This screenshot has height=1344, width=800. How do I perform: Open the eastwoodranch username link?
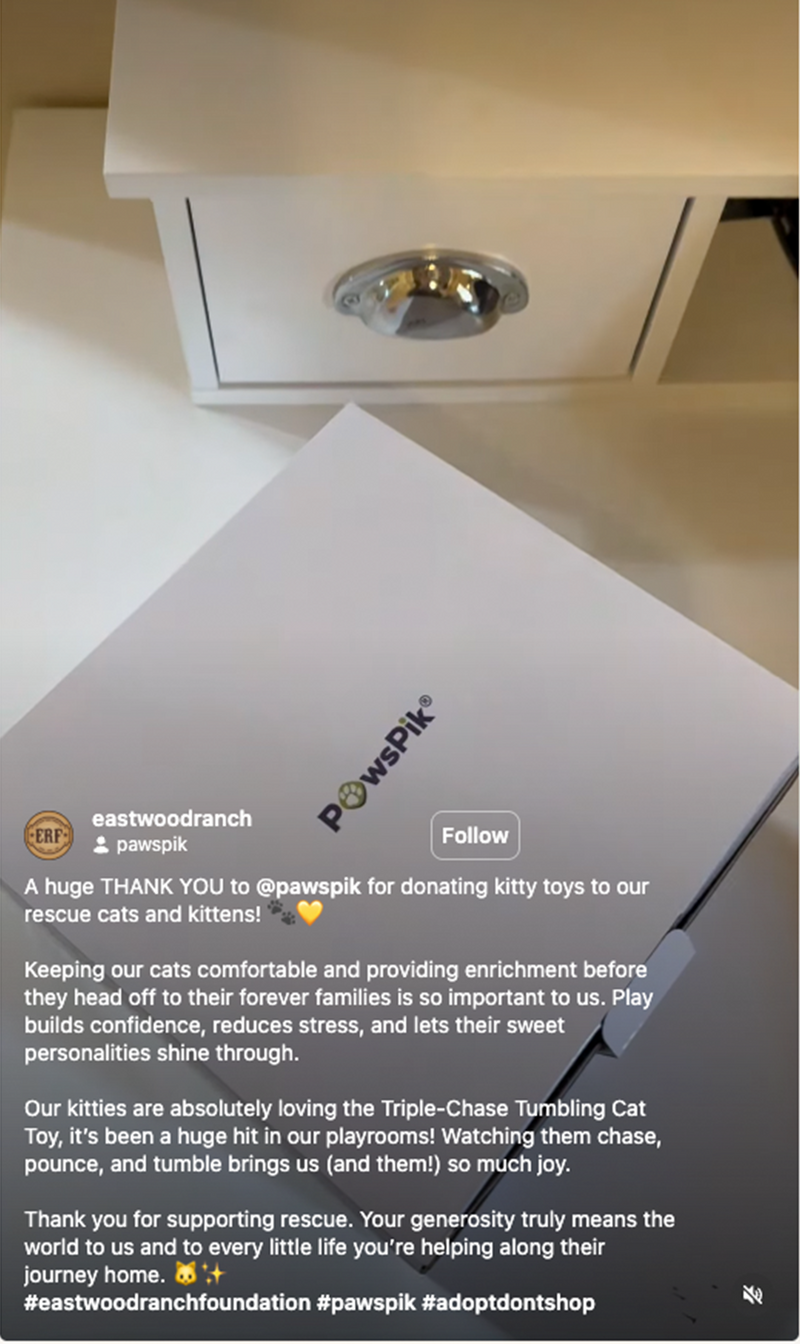pos(172,818)
